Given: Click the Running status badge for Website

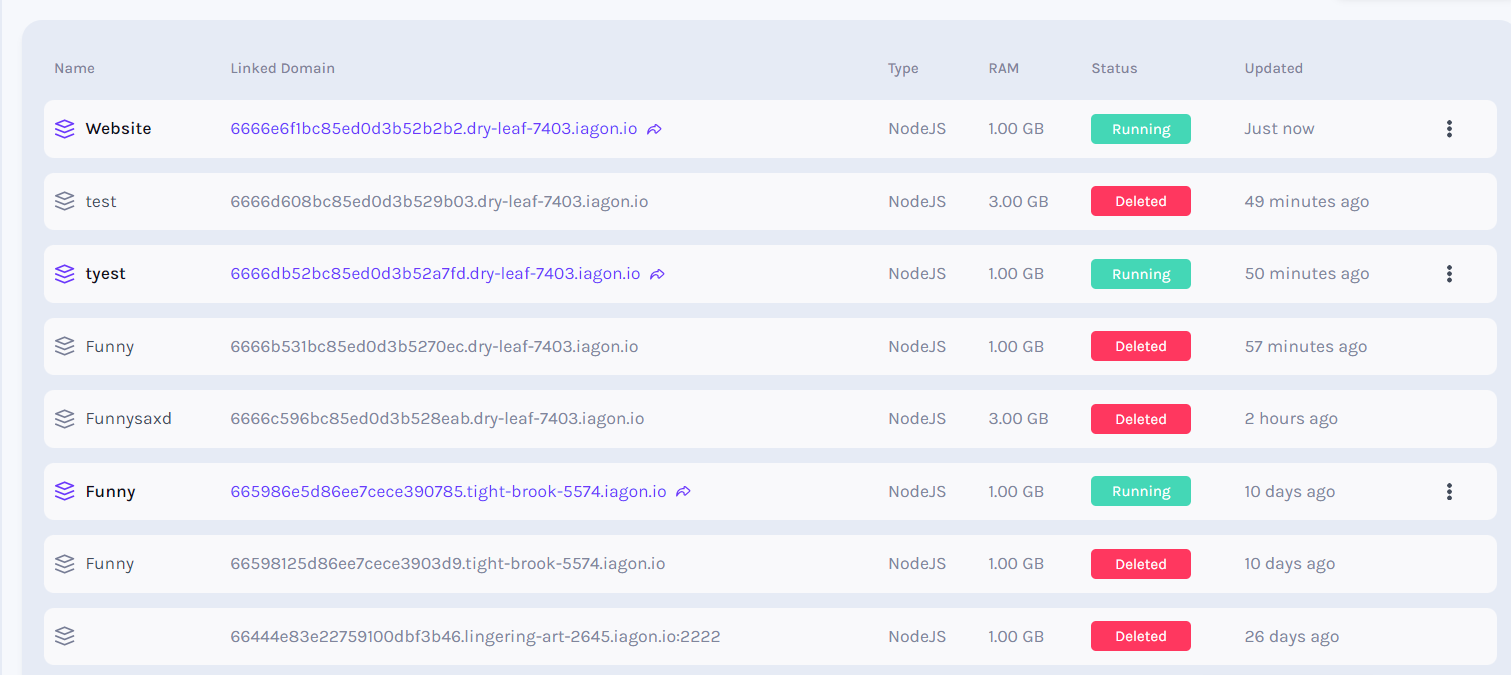Looking at the screenshot, I should (1140, 129).
